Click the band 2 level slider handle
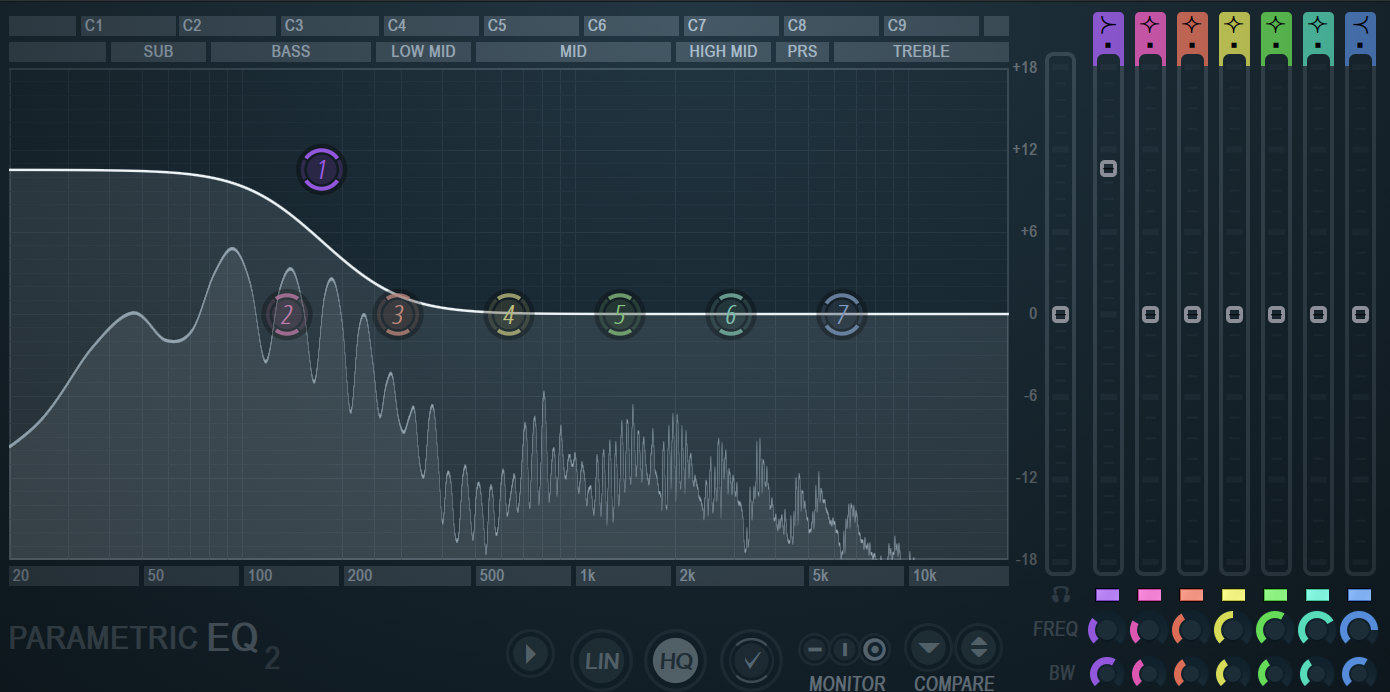Viewport: 1390px width, 692px height. point(1150,314)
